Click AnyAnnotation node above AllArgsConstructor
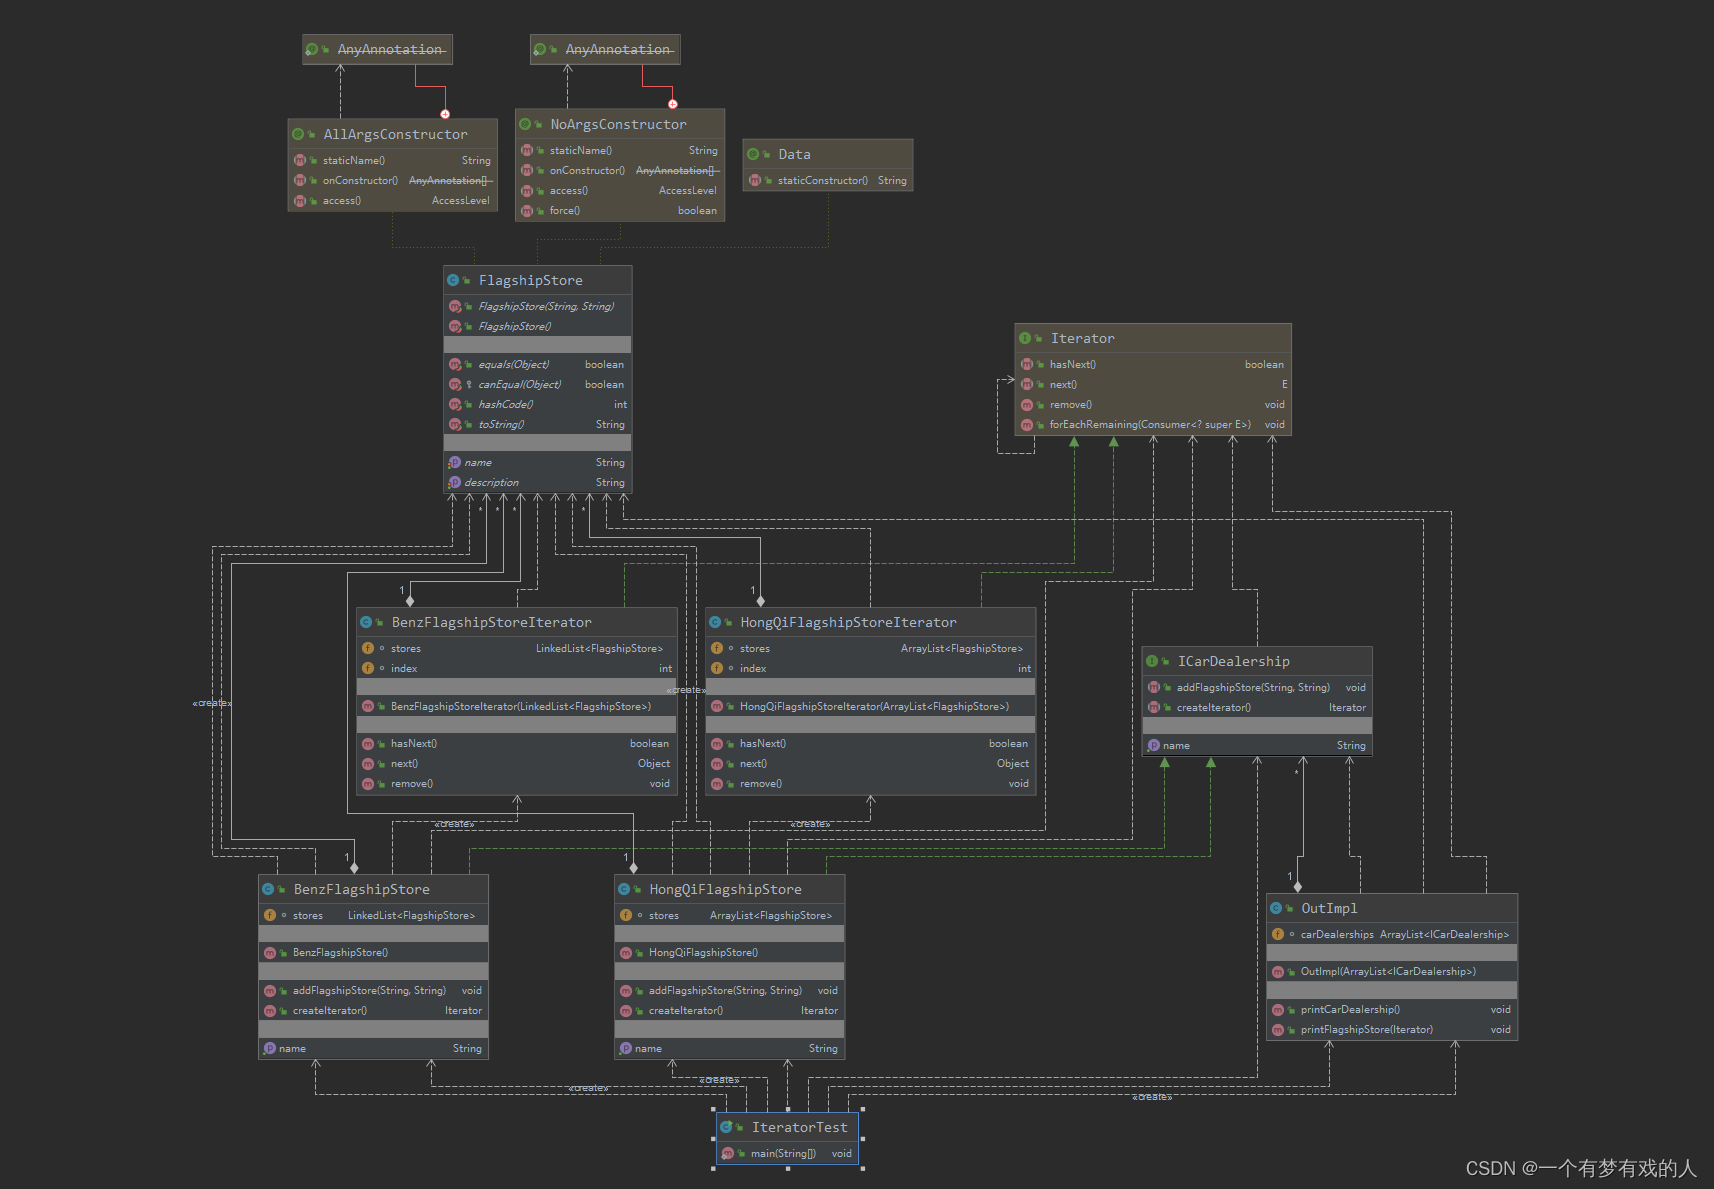The width and height of the screenshot is (1714, 1189). click(x=377, y=49)
